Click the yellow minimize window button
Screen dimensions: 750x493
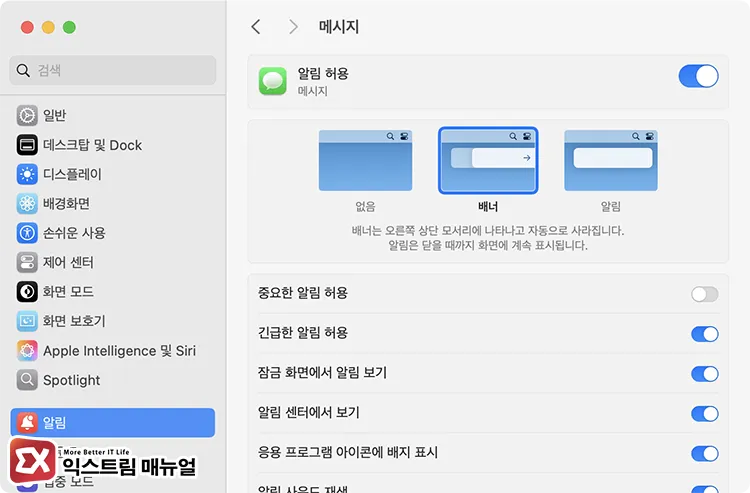point(48,27)
